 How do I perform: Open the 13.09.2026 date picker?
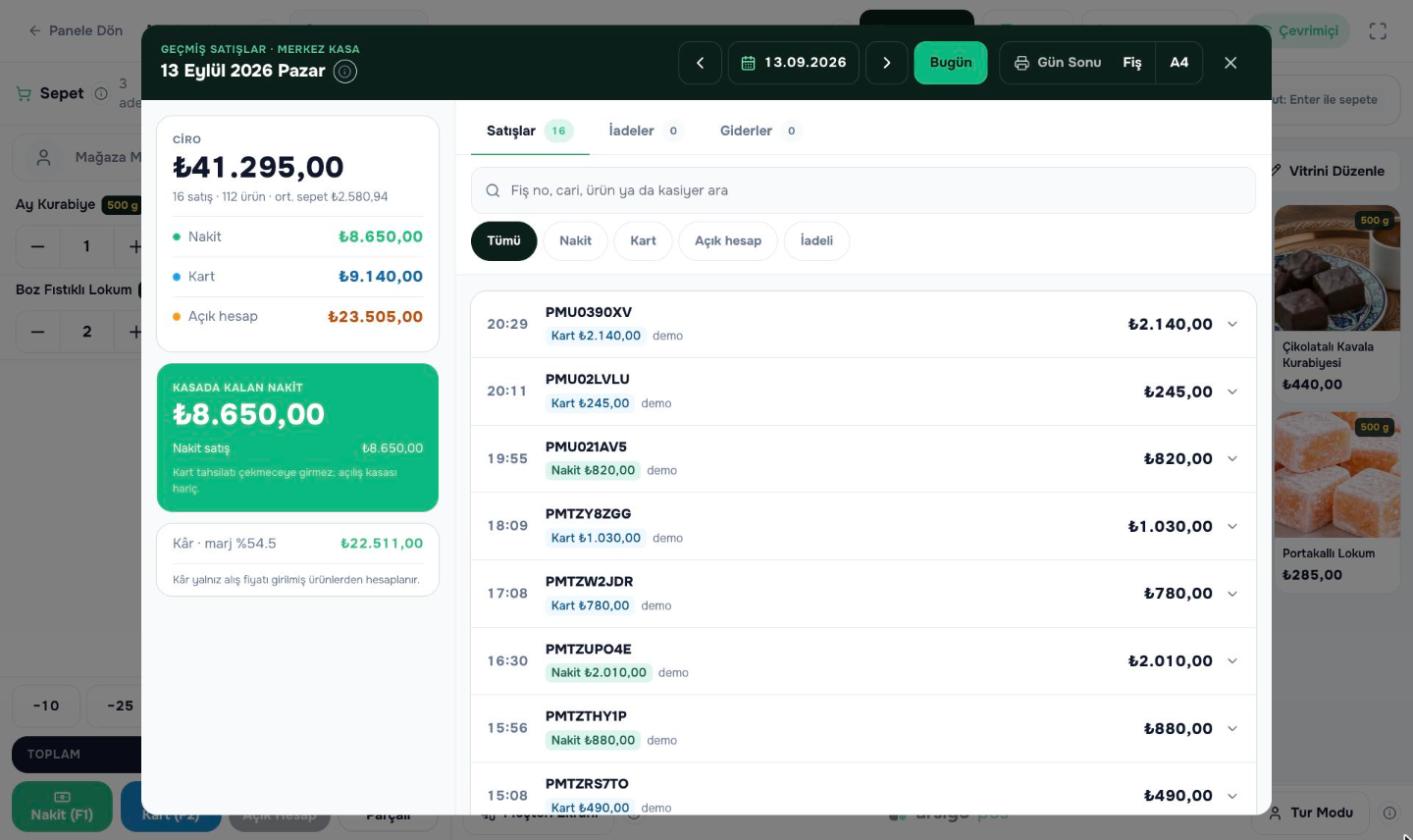[794, 63]
